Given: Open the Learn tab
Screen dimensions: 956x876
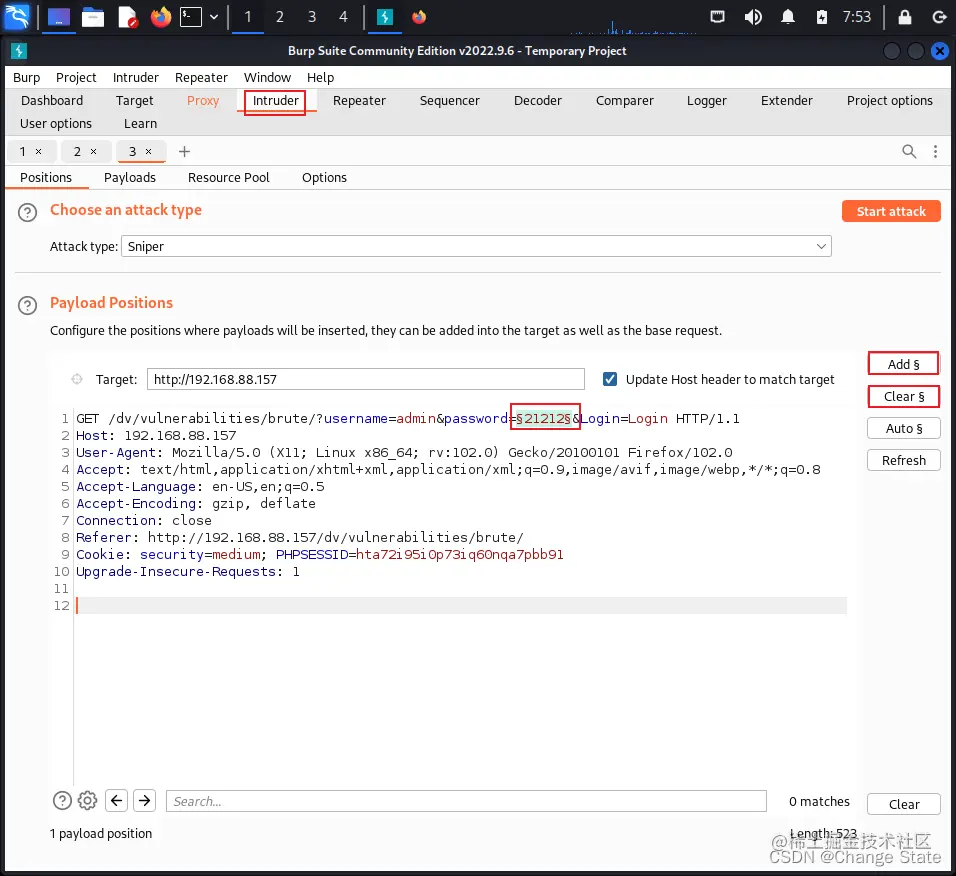Looking at the screenshot, I should (140, 124).
